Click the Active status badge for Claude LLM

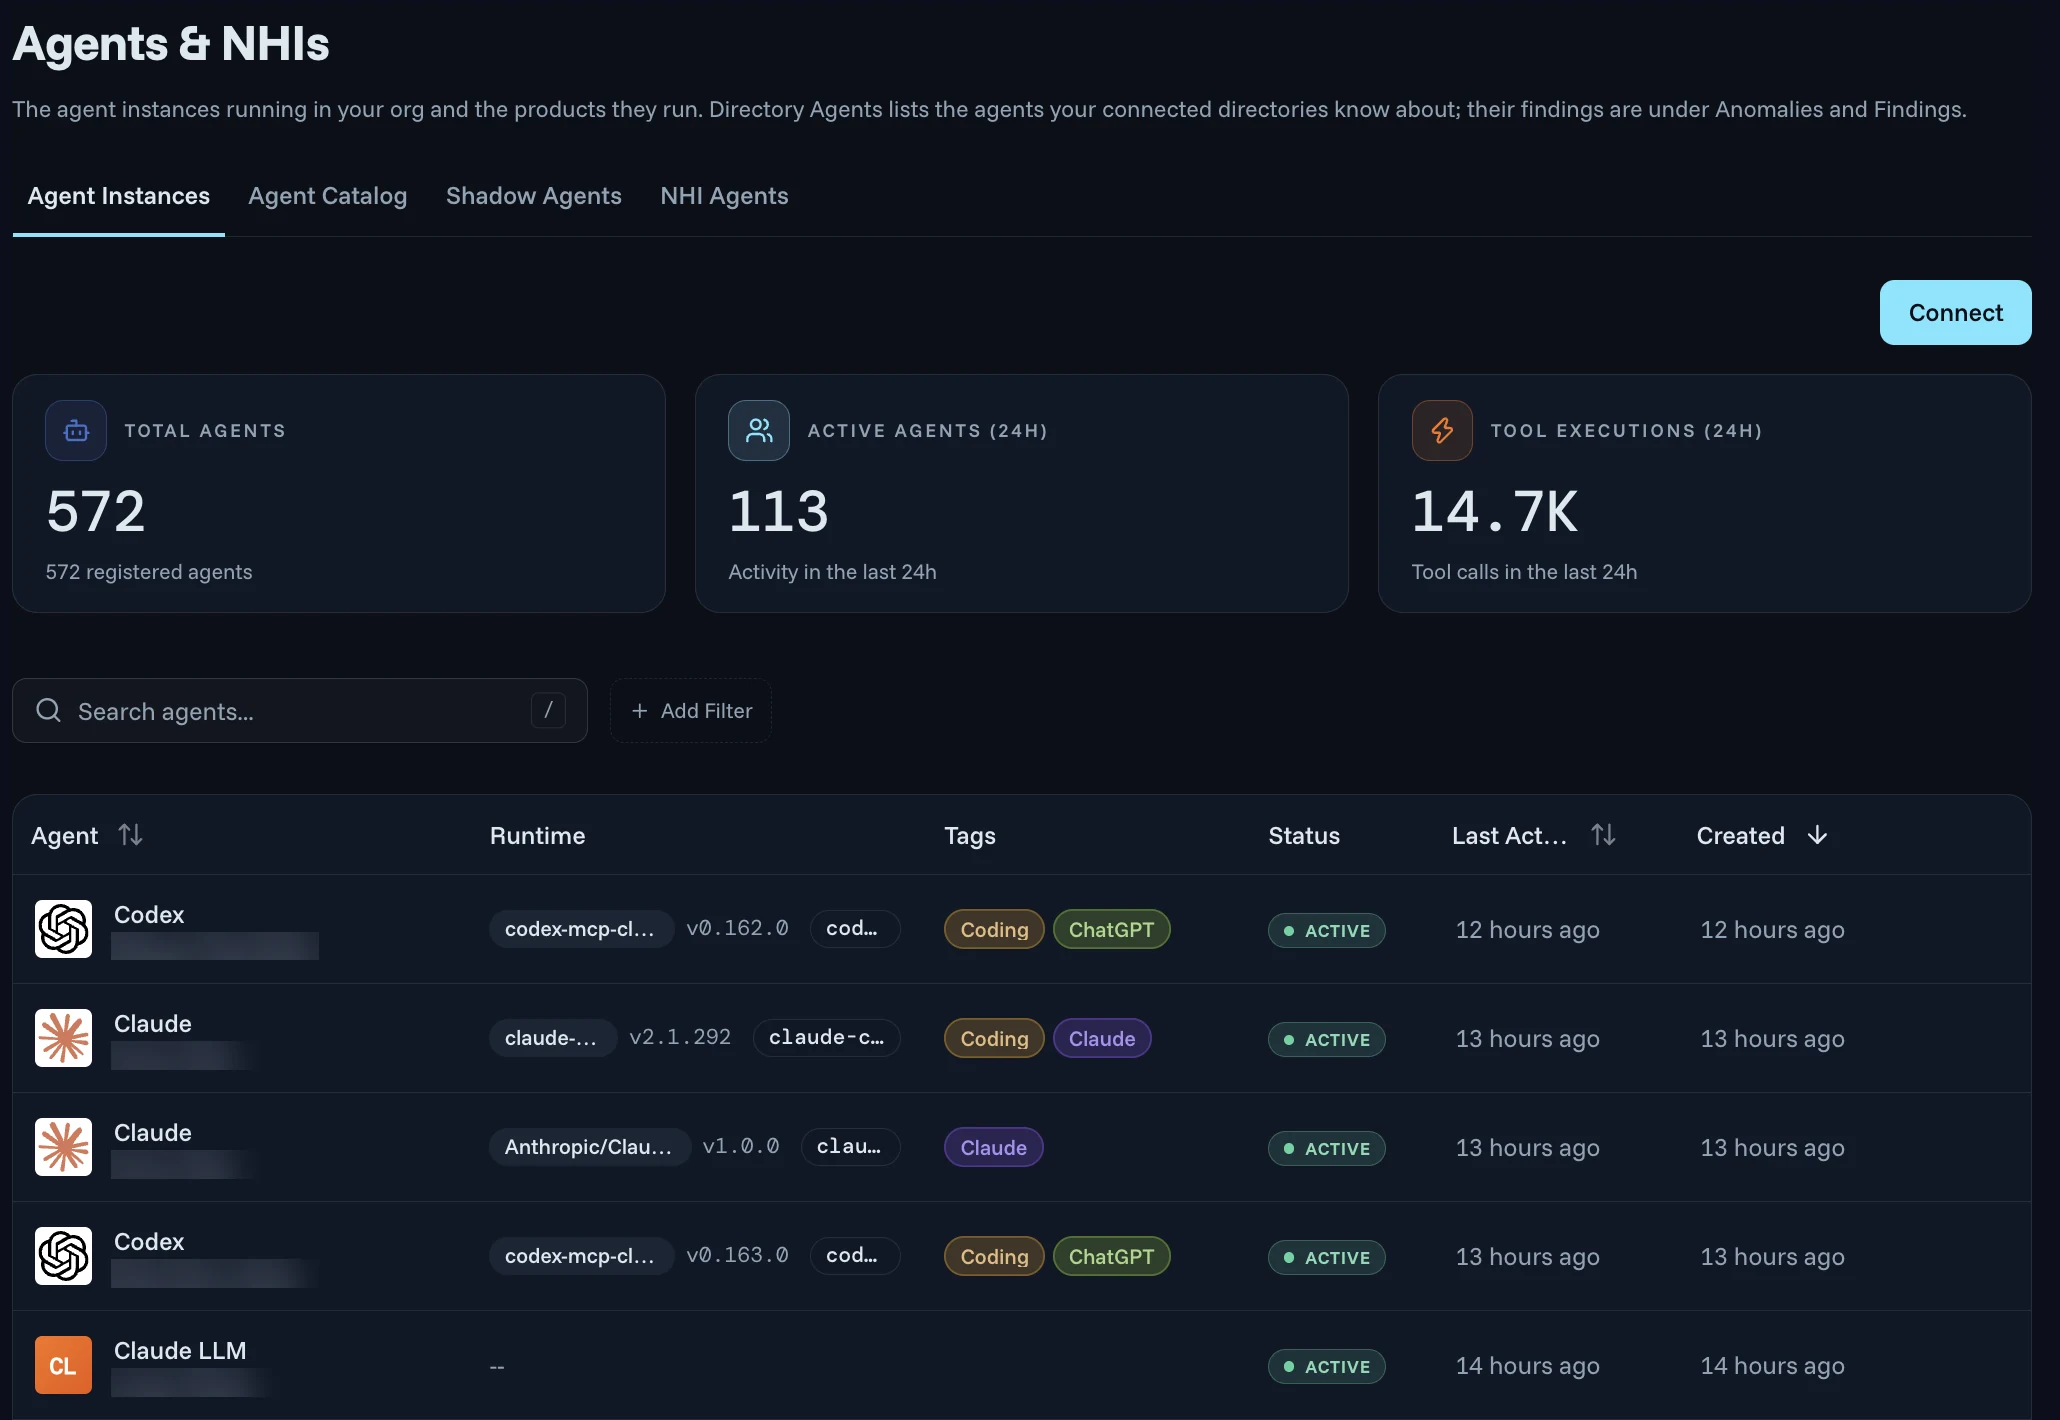(1326, 1366)
